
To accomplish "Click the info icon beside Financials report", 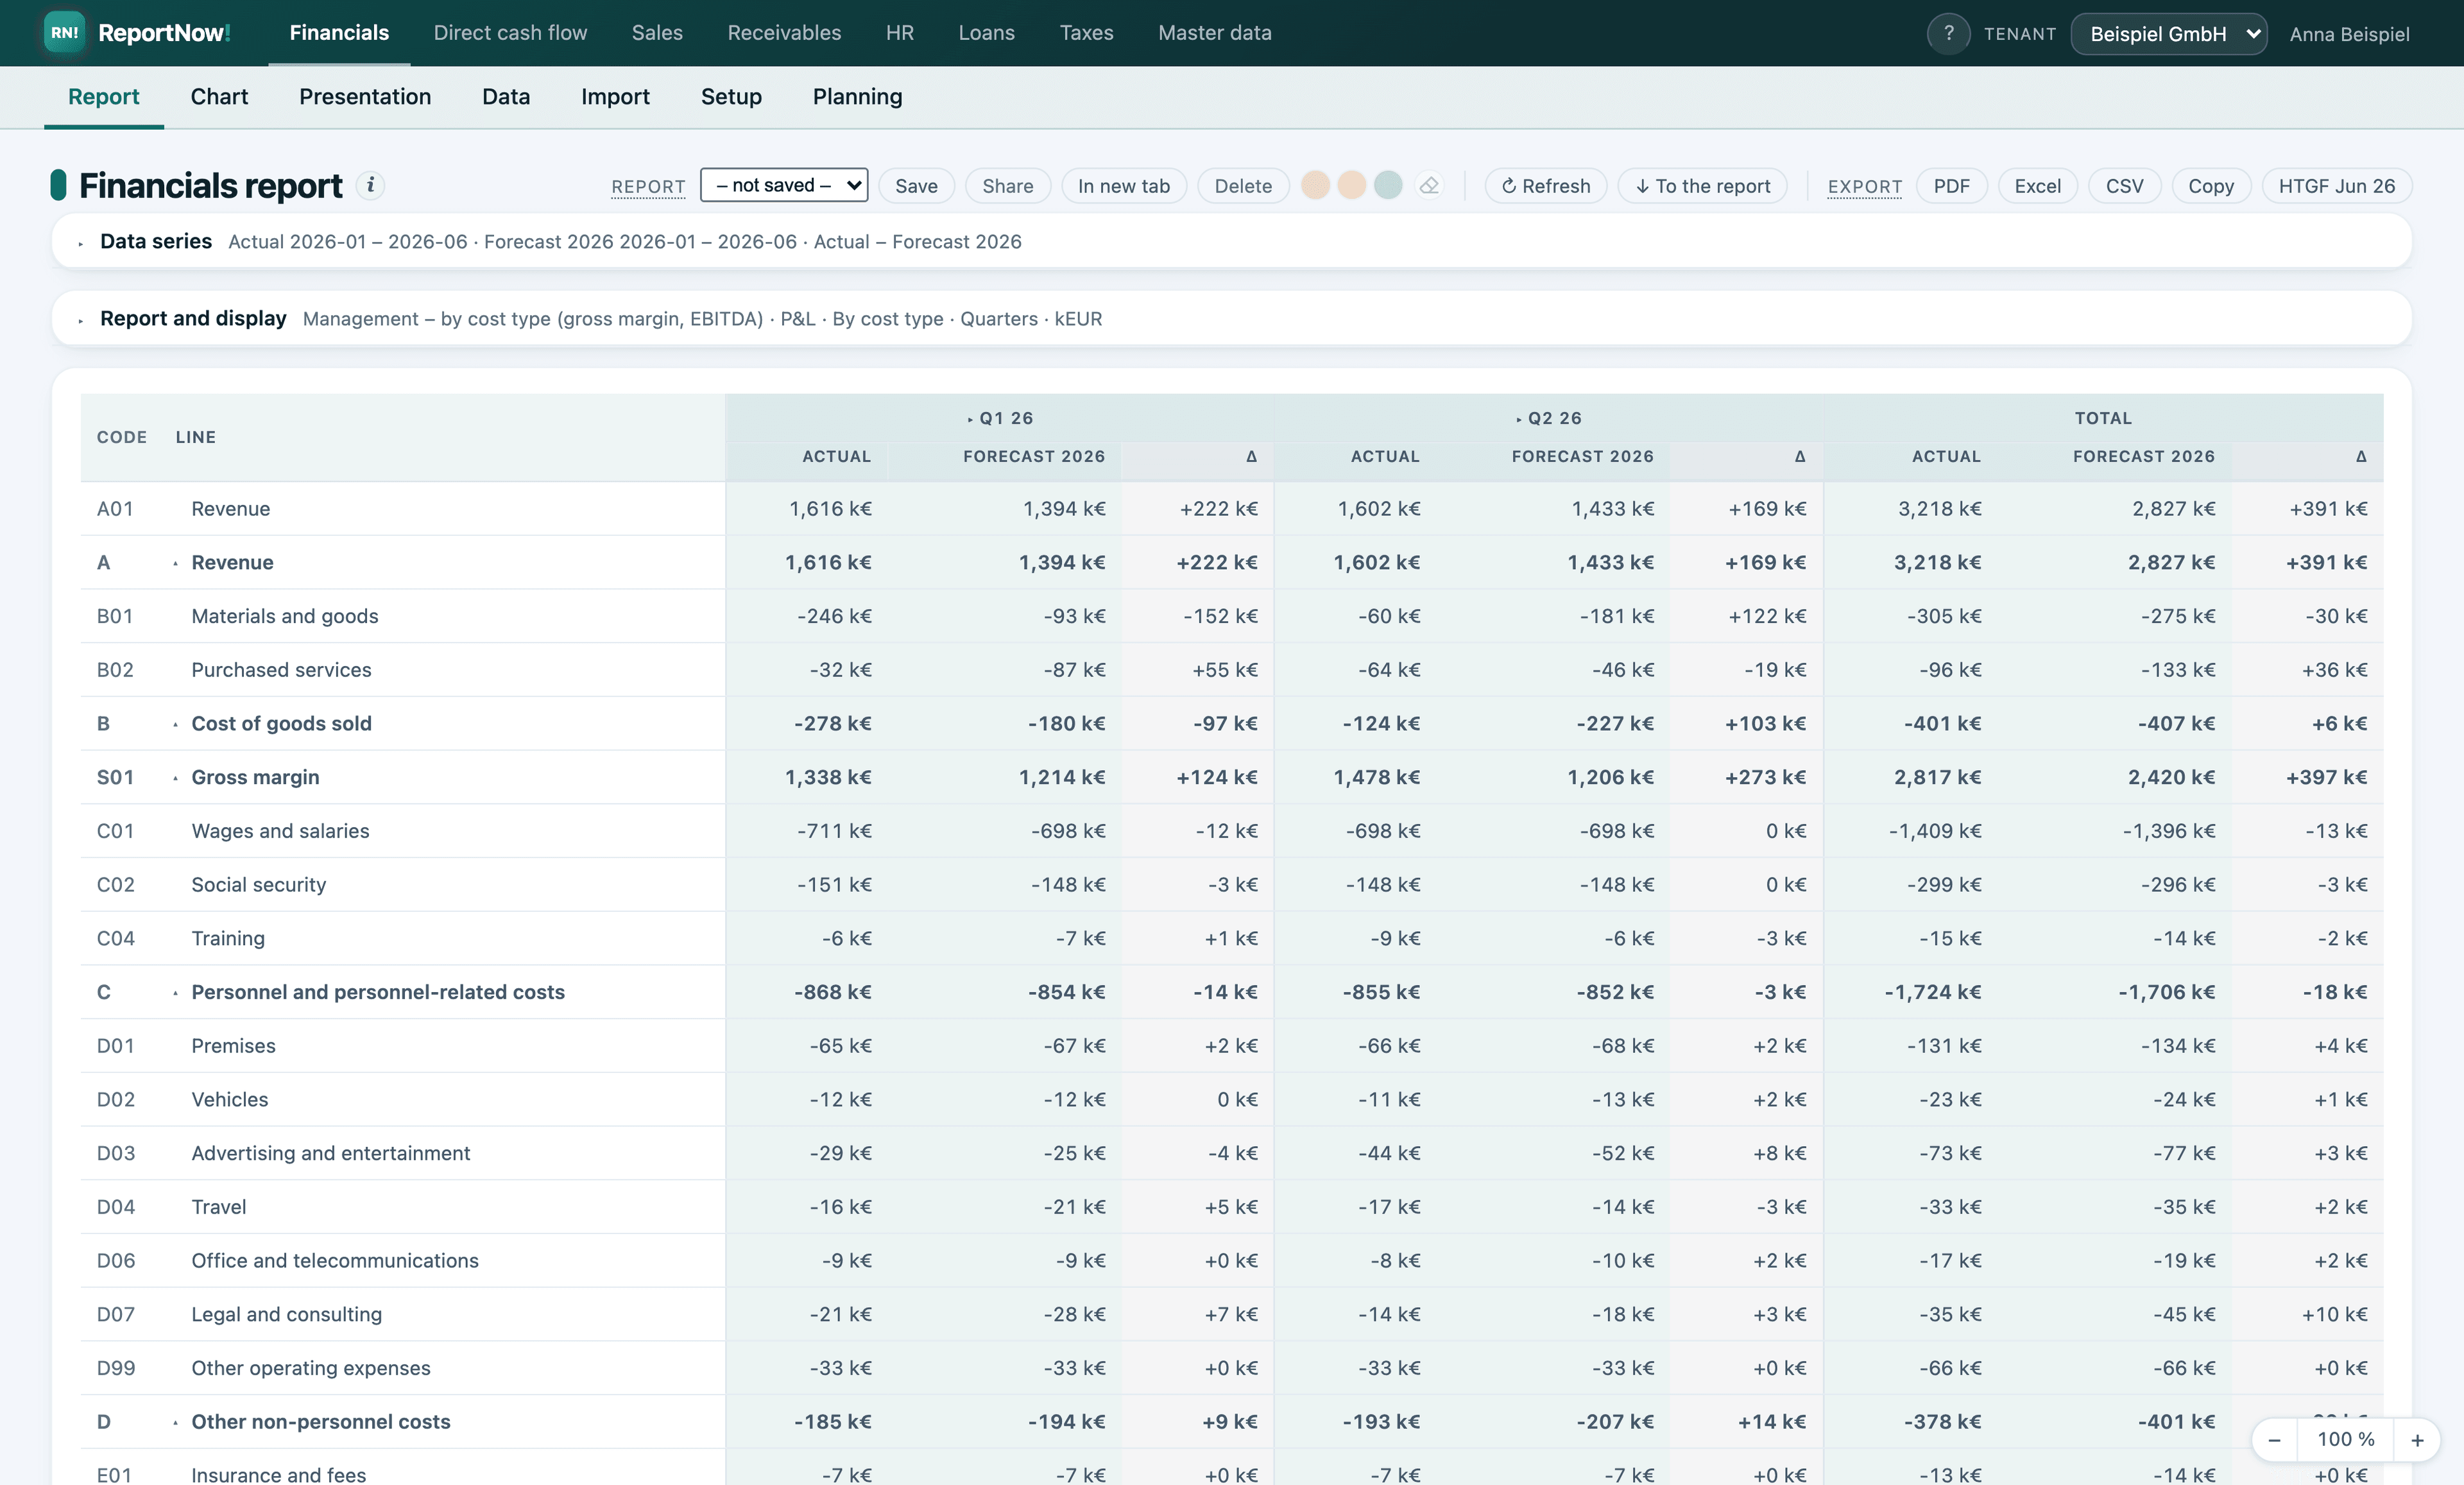I will pyautogui.click(x=370, y=185).
